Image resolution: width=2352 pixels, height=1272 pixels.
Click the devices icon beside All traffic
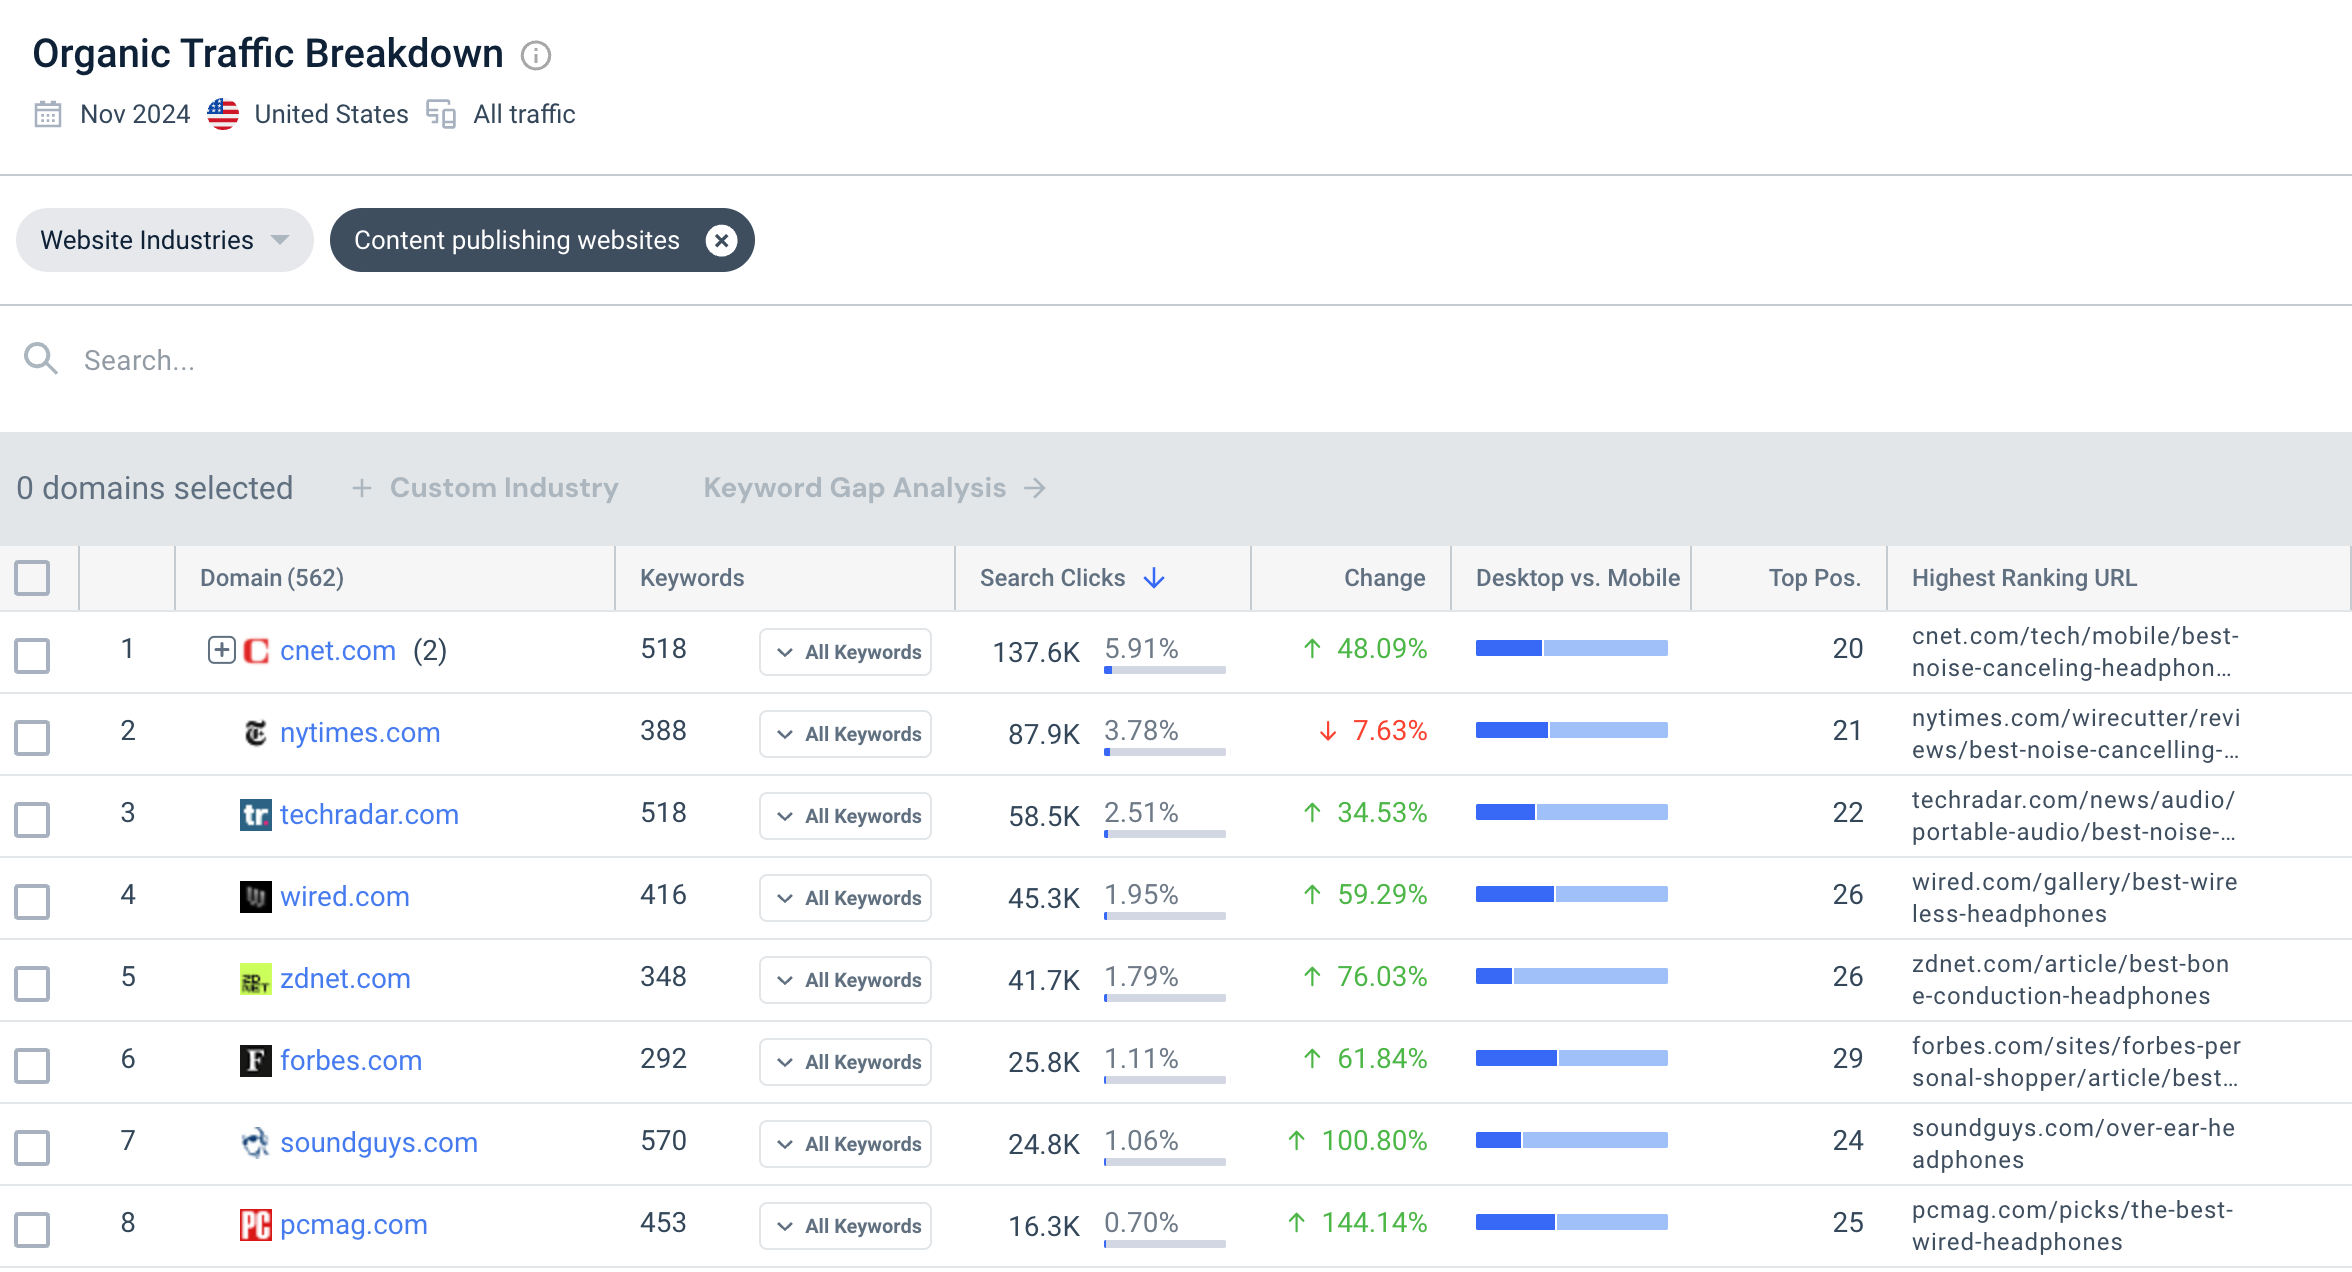click(441, 114)
